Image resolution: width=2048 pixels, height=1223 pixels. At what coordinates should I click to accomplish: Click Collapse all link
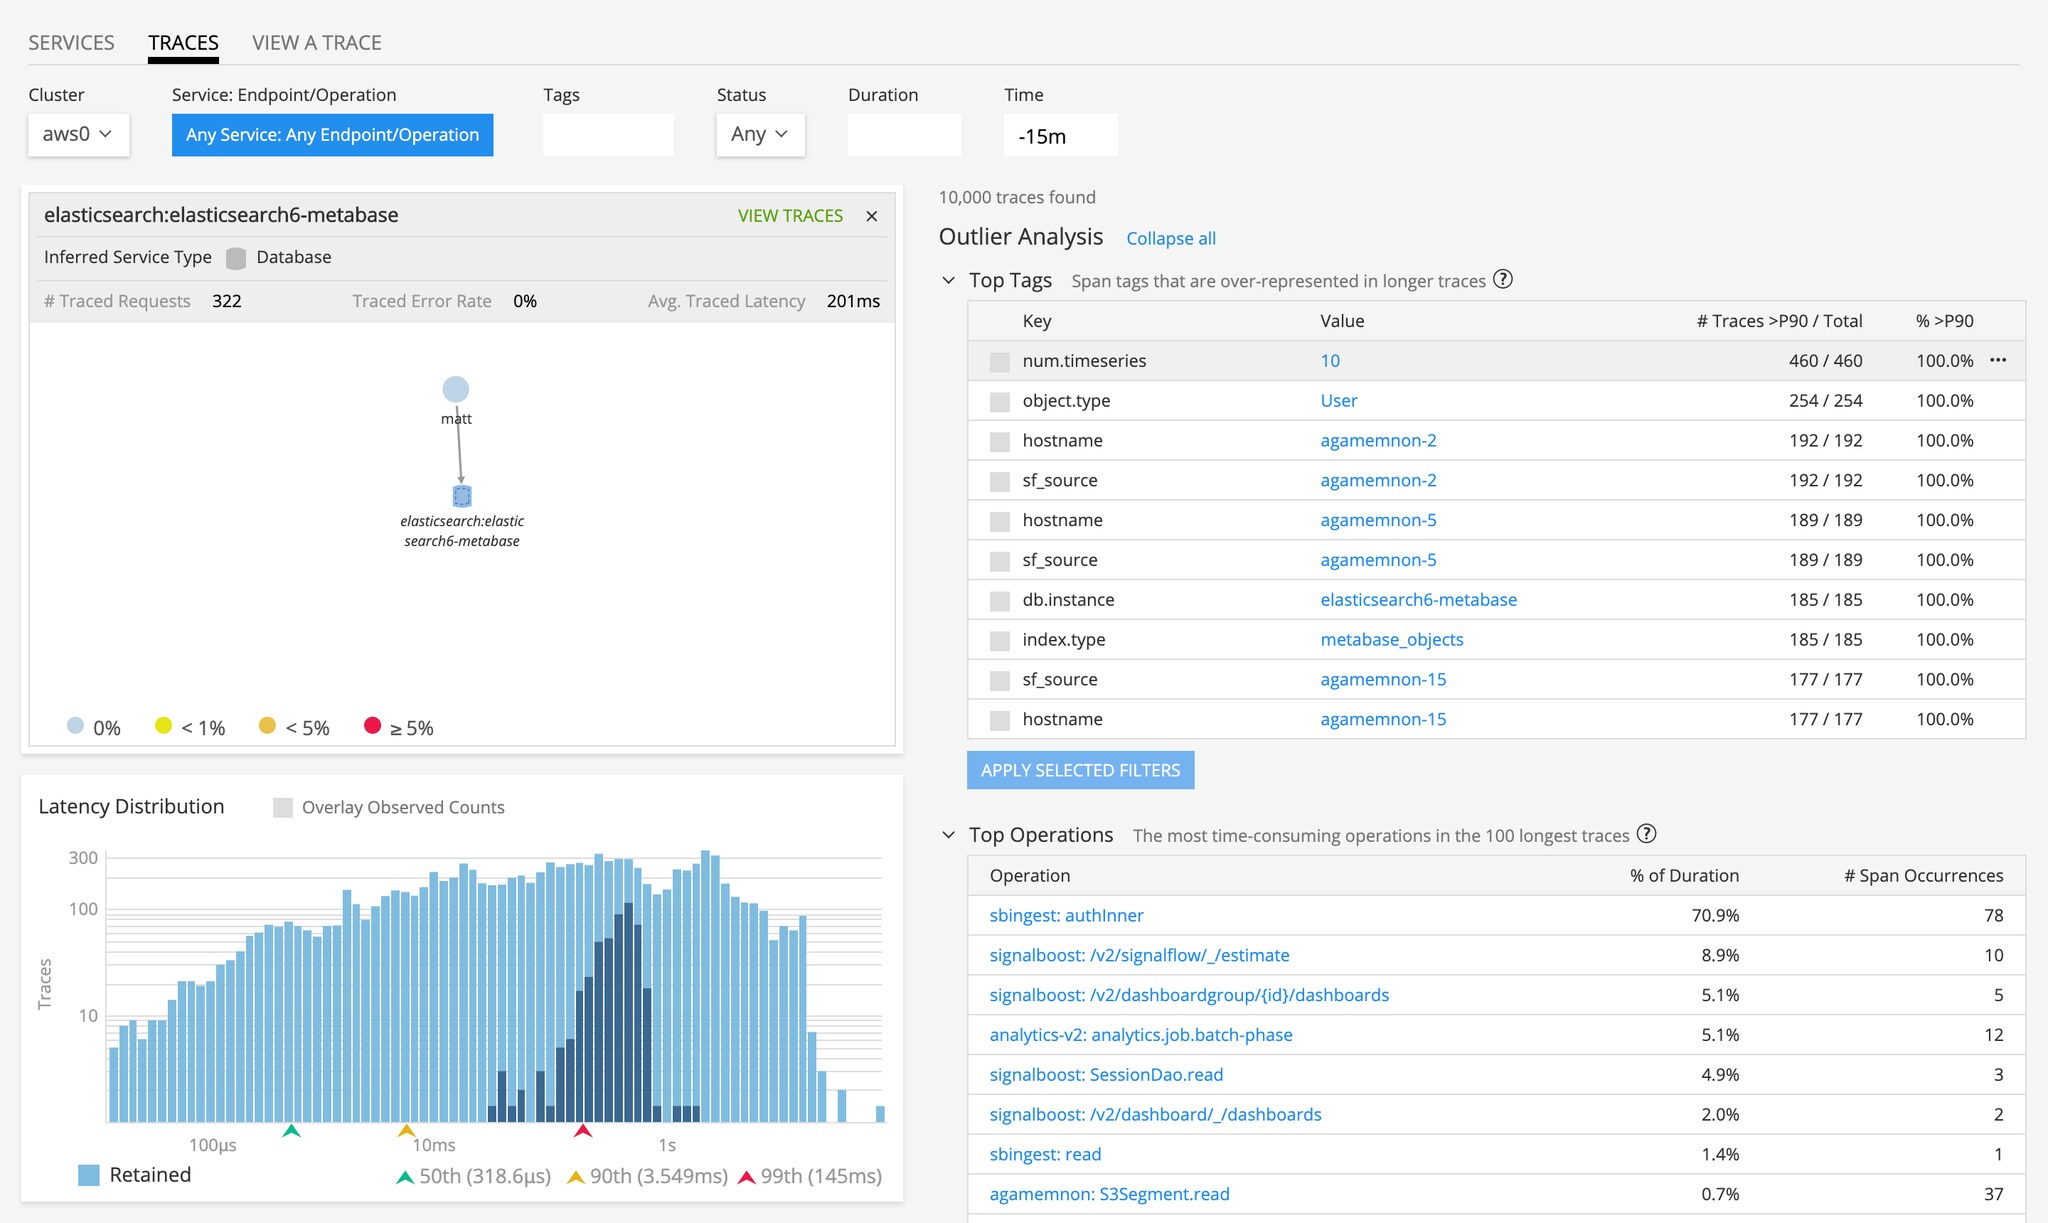pyautogui.click(x=1171, y=238)
